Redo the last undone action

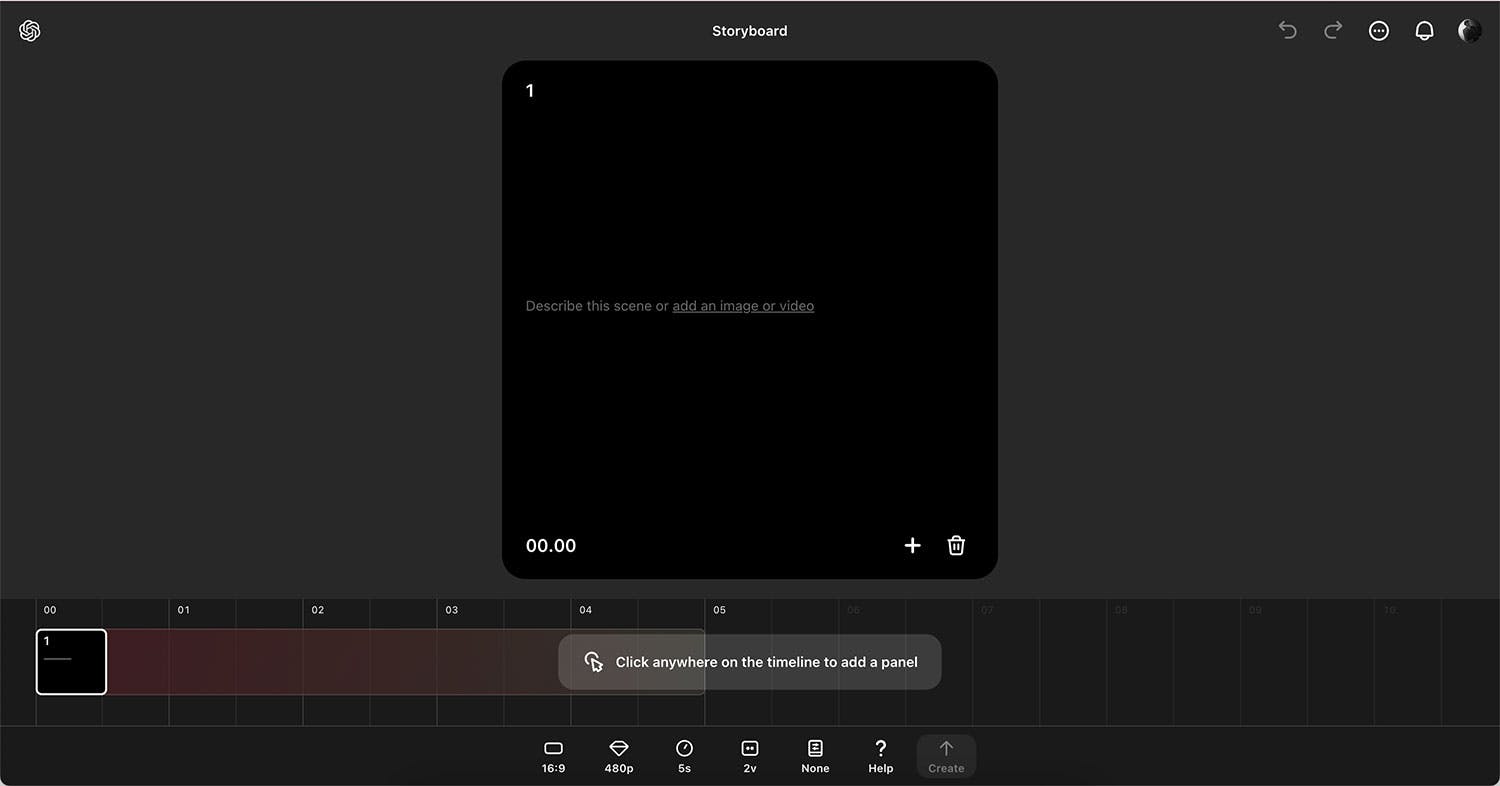(x=1333, y=30)
